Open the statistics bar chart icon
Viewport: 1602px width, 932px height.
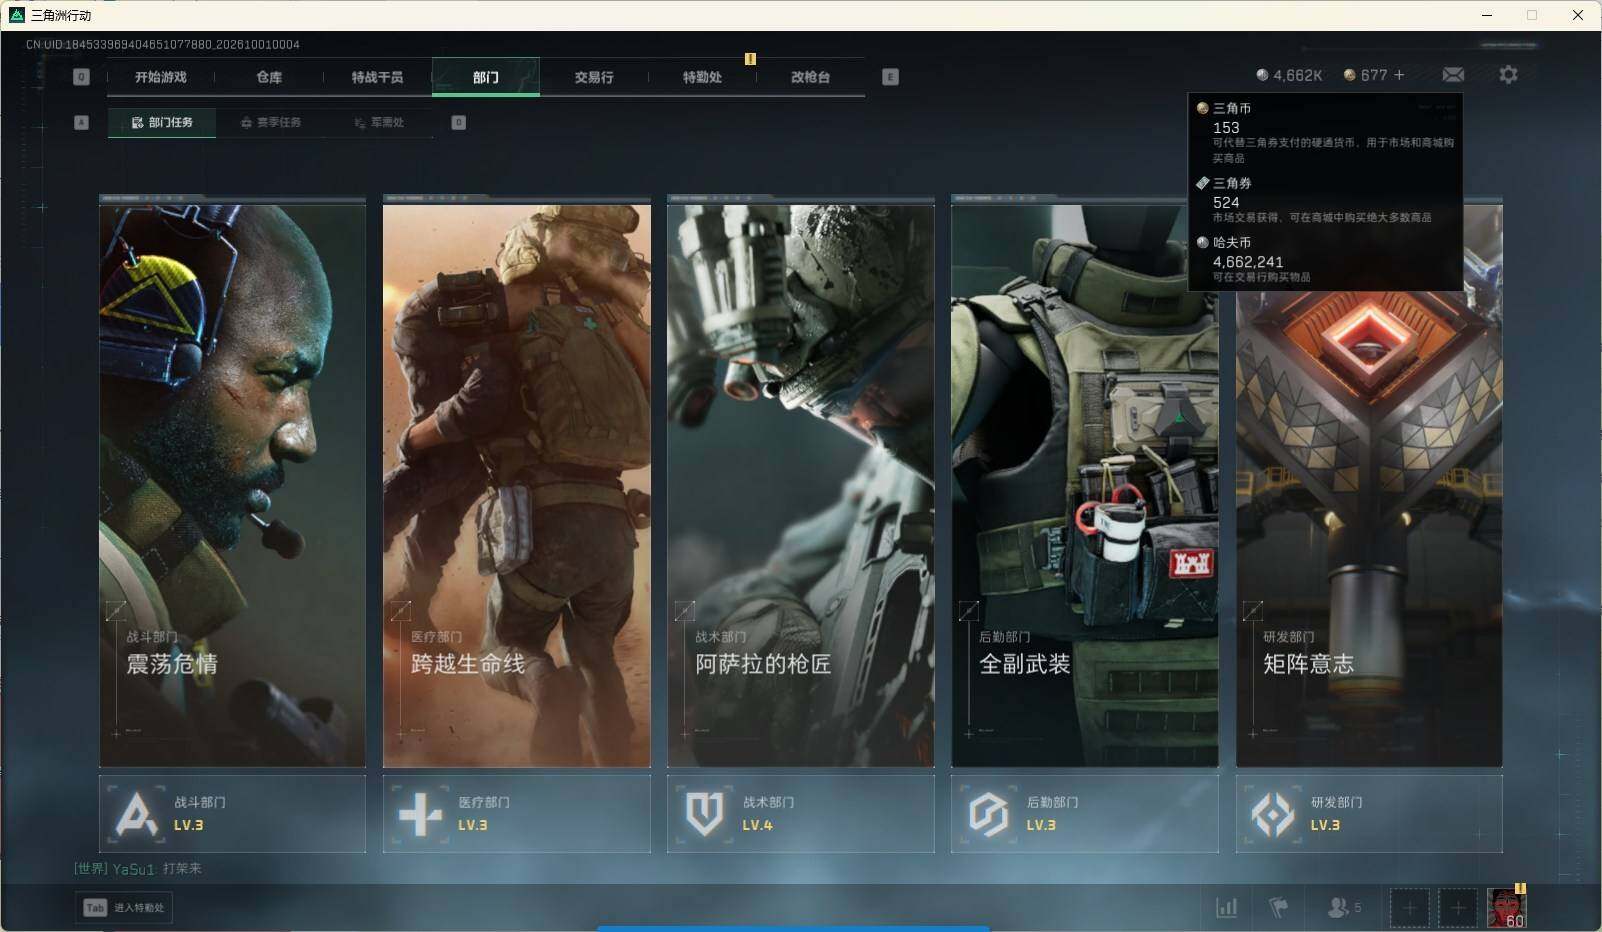click(x=1226, y=907)
